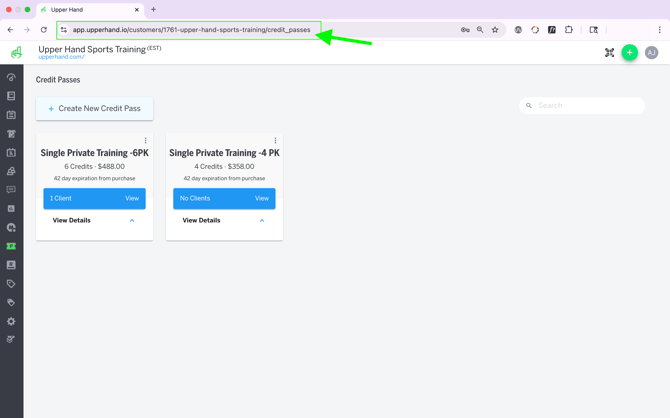670x418 pixels.
Task: Open the contact card icon in sidebar
Action: pos(11,265)
